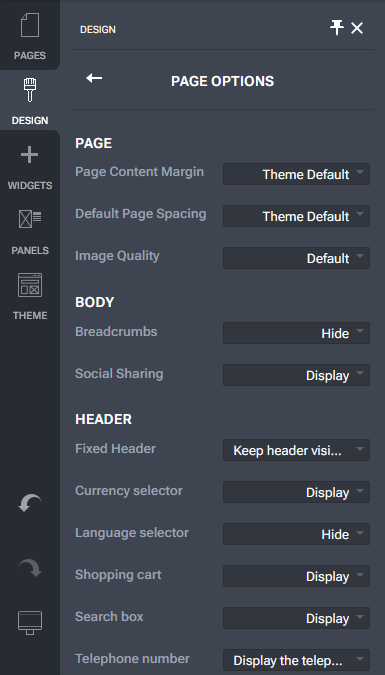
Task: Open the Widgets panel
Action: pos(30,166)
